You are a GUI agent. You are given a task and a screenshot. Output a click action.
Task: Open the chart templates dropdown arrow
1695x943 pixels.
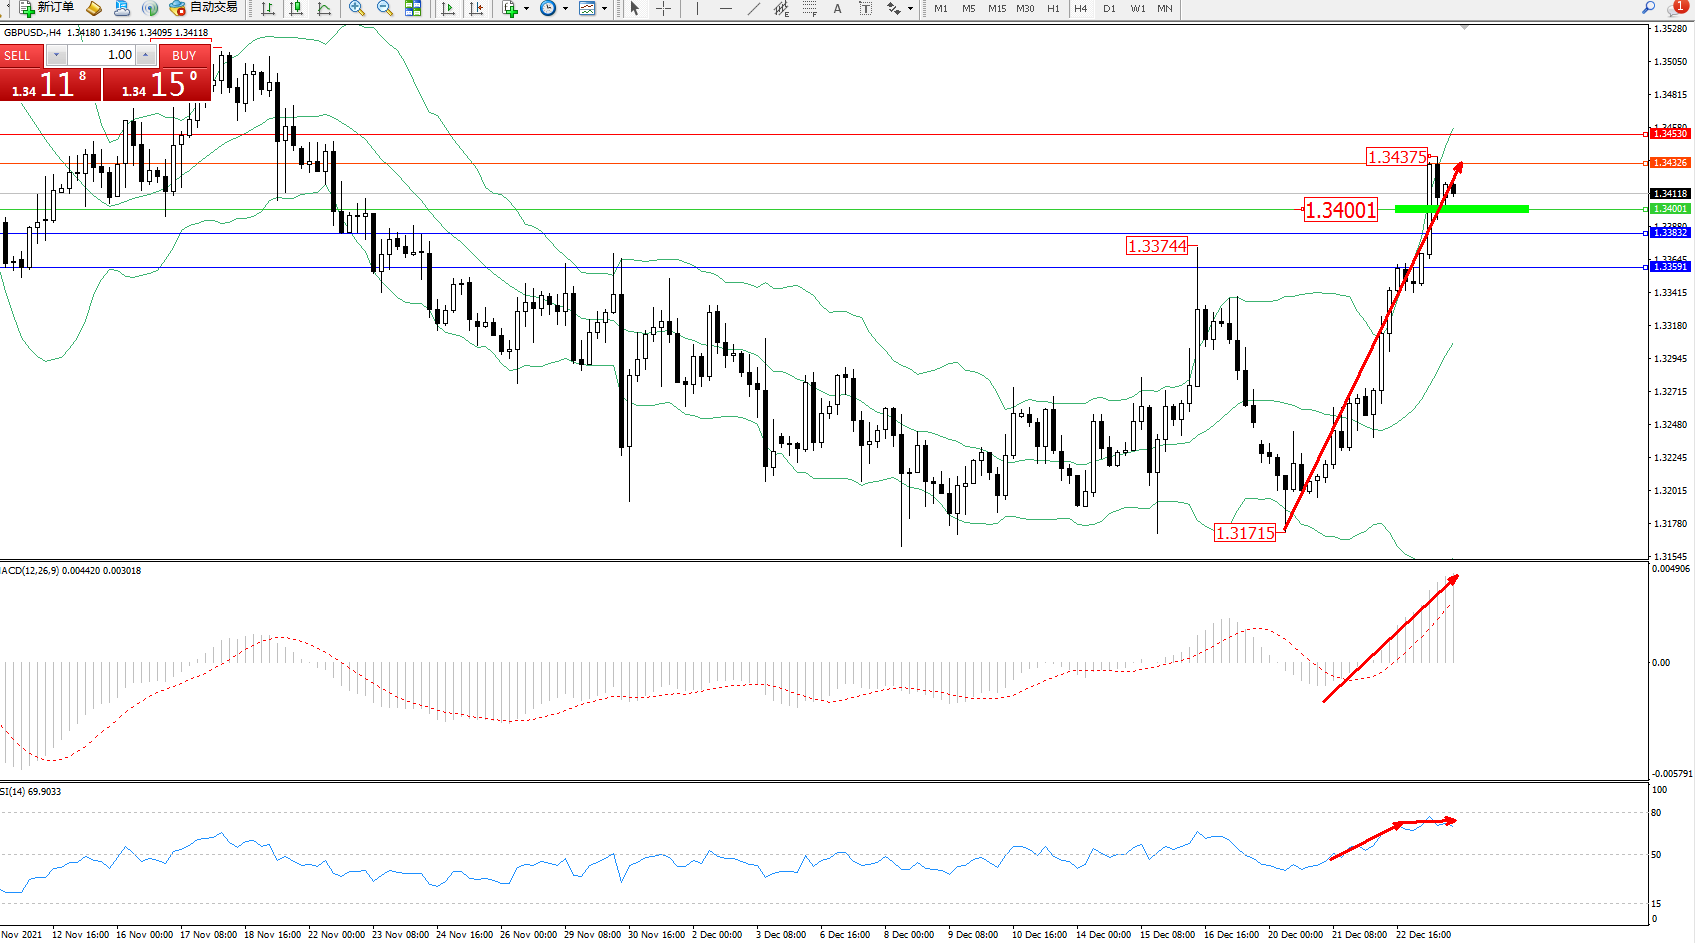pyautogui.click(x=604, y=8)
